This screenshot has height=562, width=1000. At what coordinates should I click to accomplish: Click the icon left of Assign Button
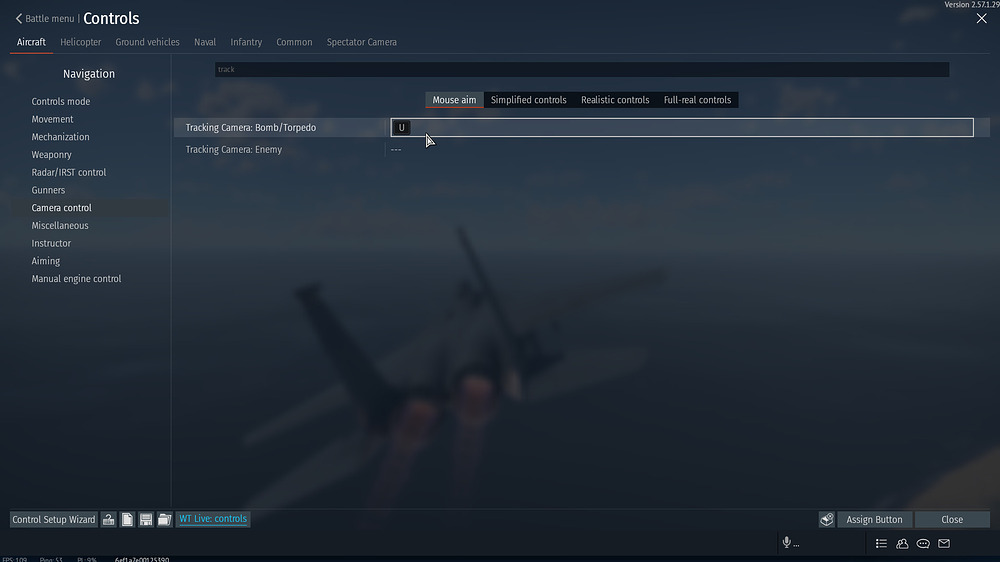(827, 519)
